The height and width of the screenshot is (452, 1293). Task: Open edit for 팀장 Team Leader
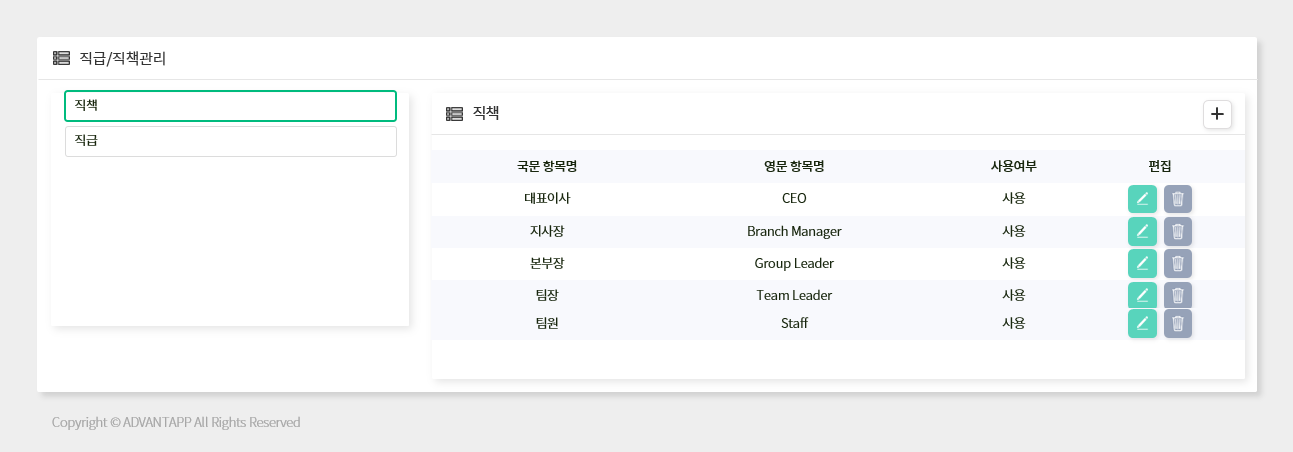[1142, 296]
